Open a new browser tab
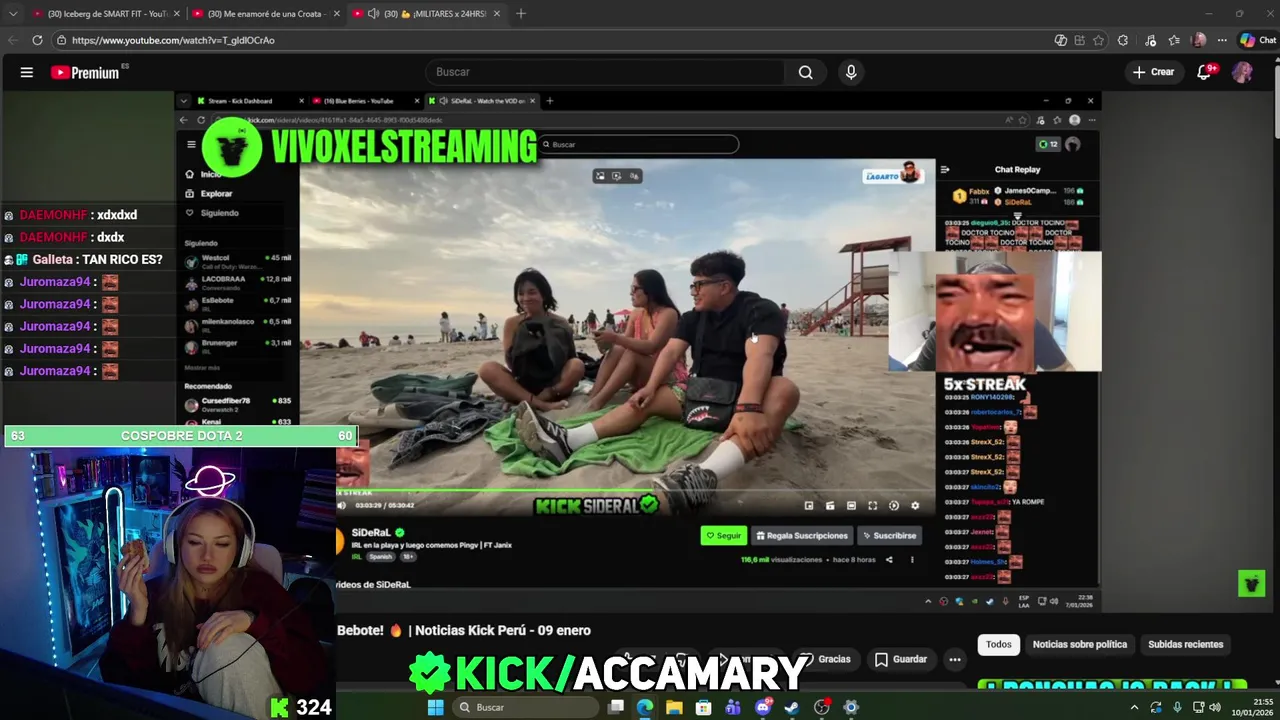1280x720 pixels. pos(521,14)
